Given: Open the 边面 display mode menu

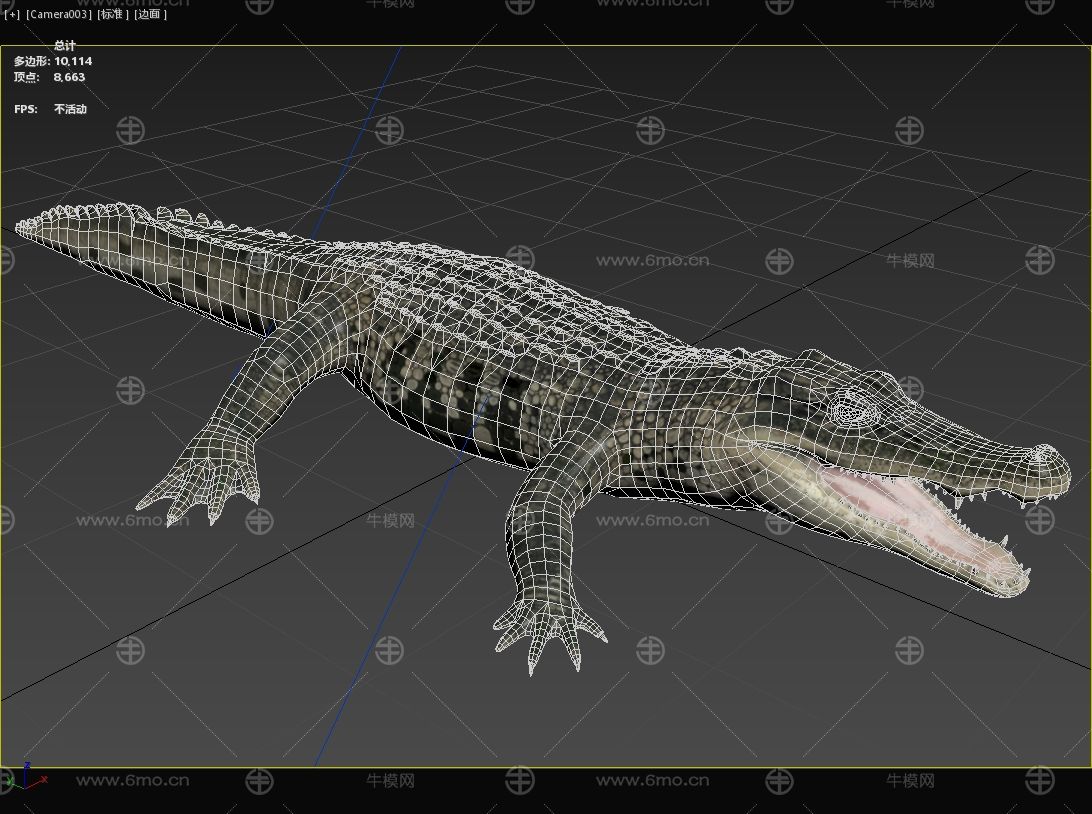Looking at the screenshot, I should pos(150,15).
